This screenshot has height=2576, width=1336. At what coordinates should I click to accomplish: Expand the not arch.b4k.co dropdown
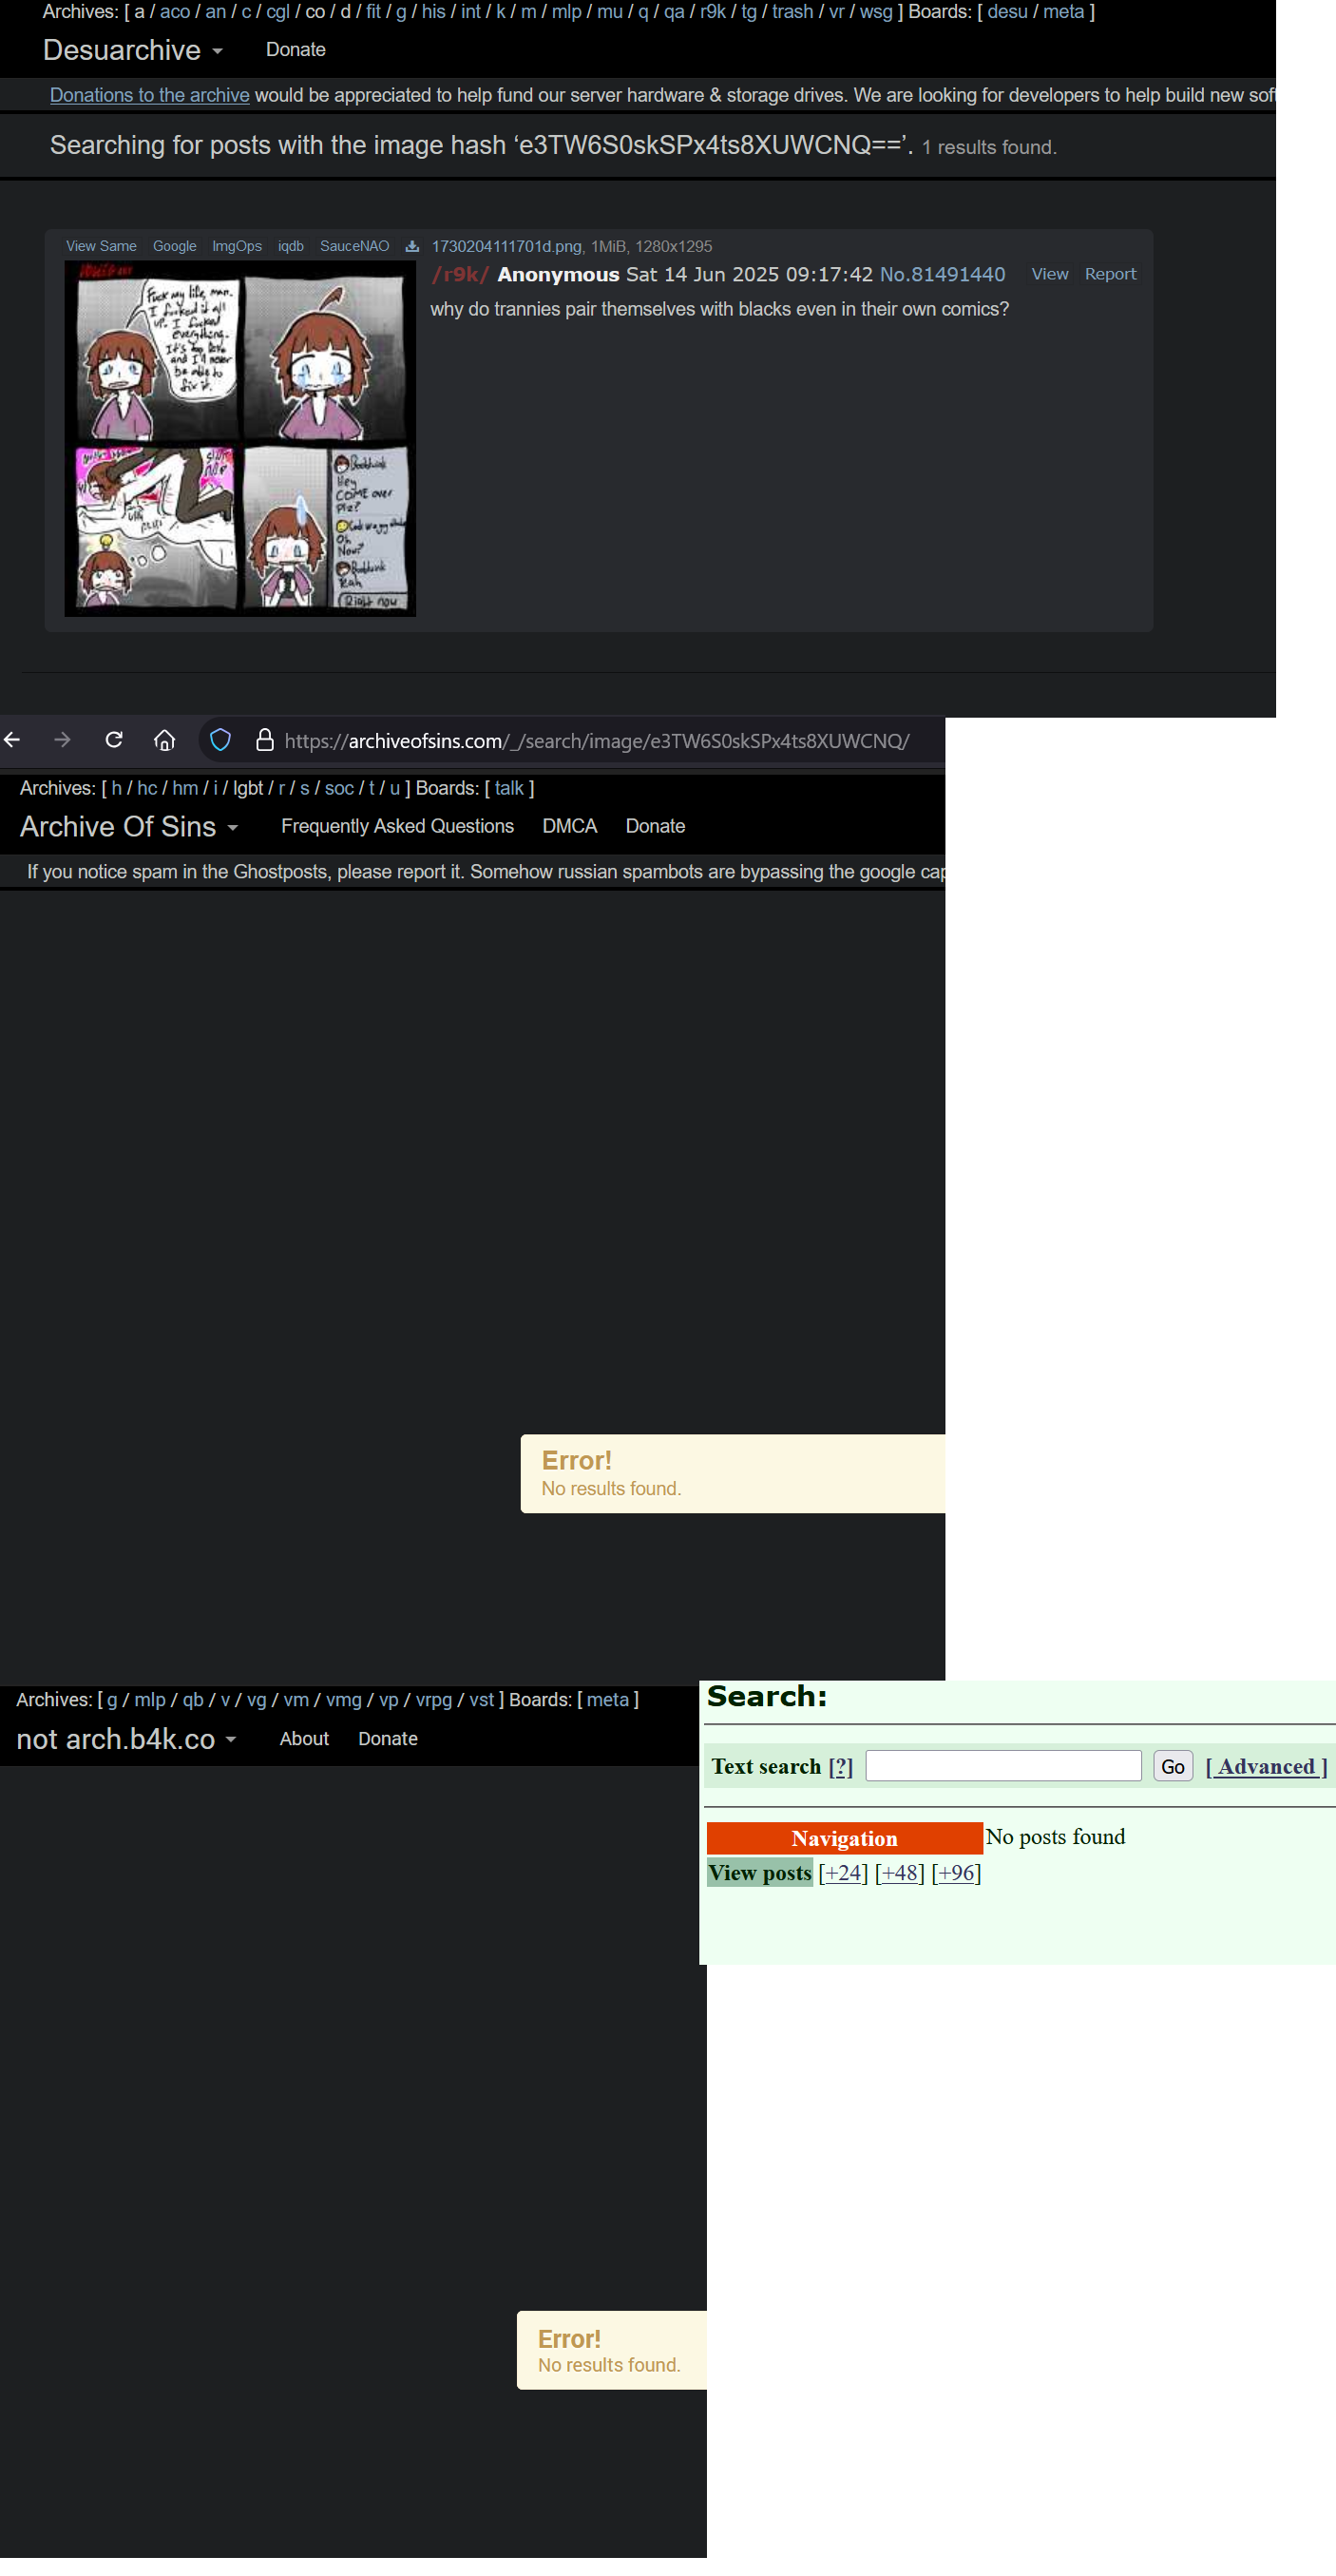[126, 1739]
